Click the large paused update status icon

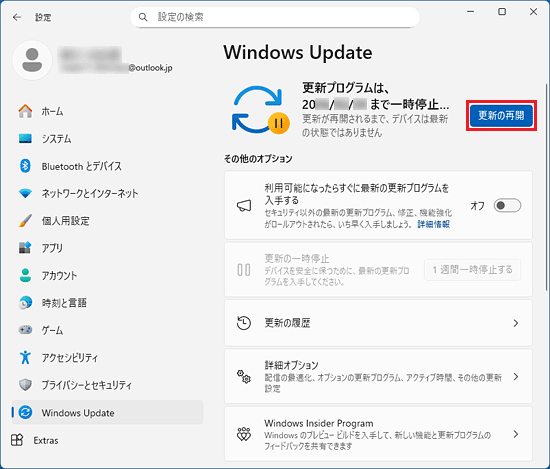[x=261, y=110]
